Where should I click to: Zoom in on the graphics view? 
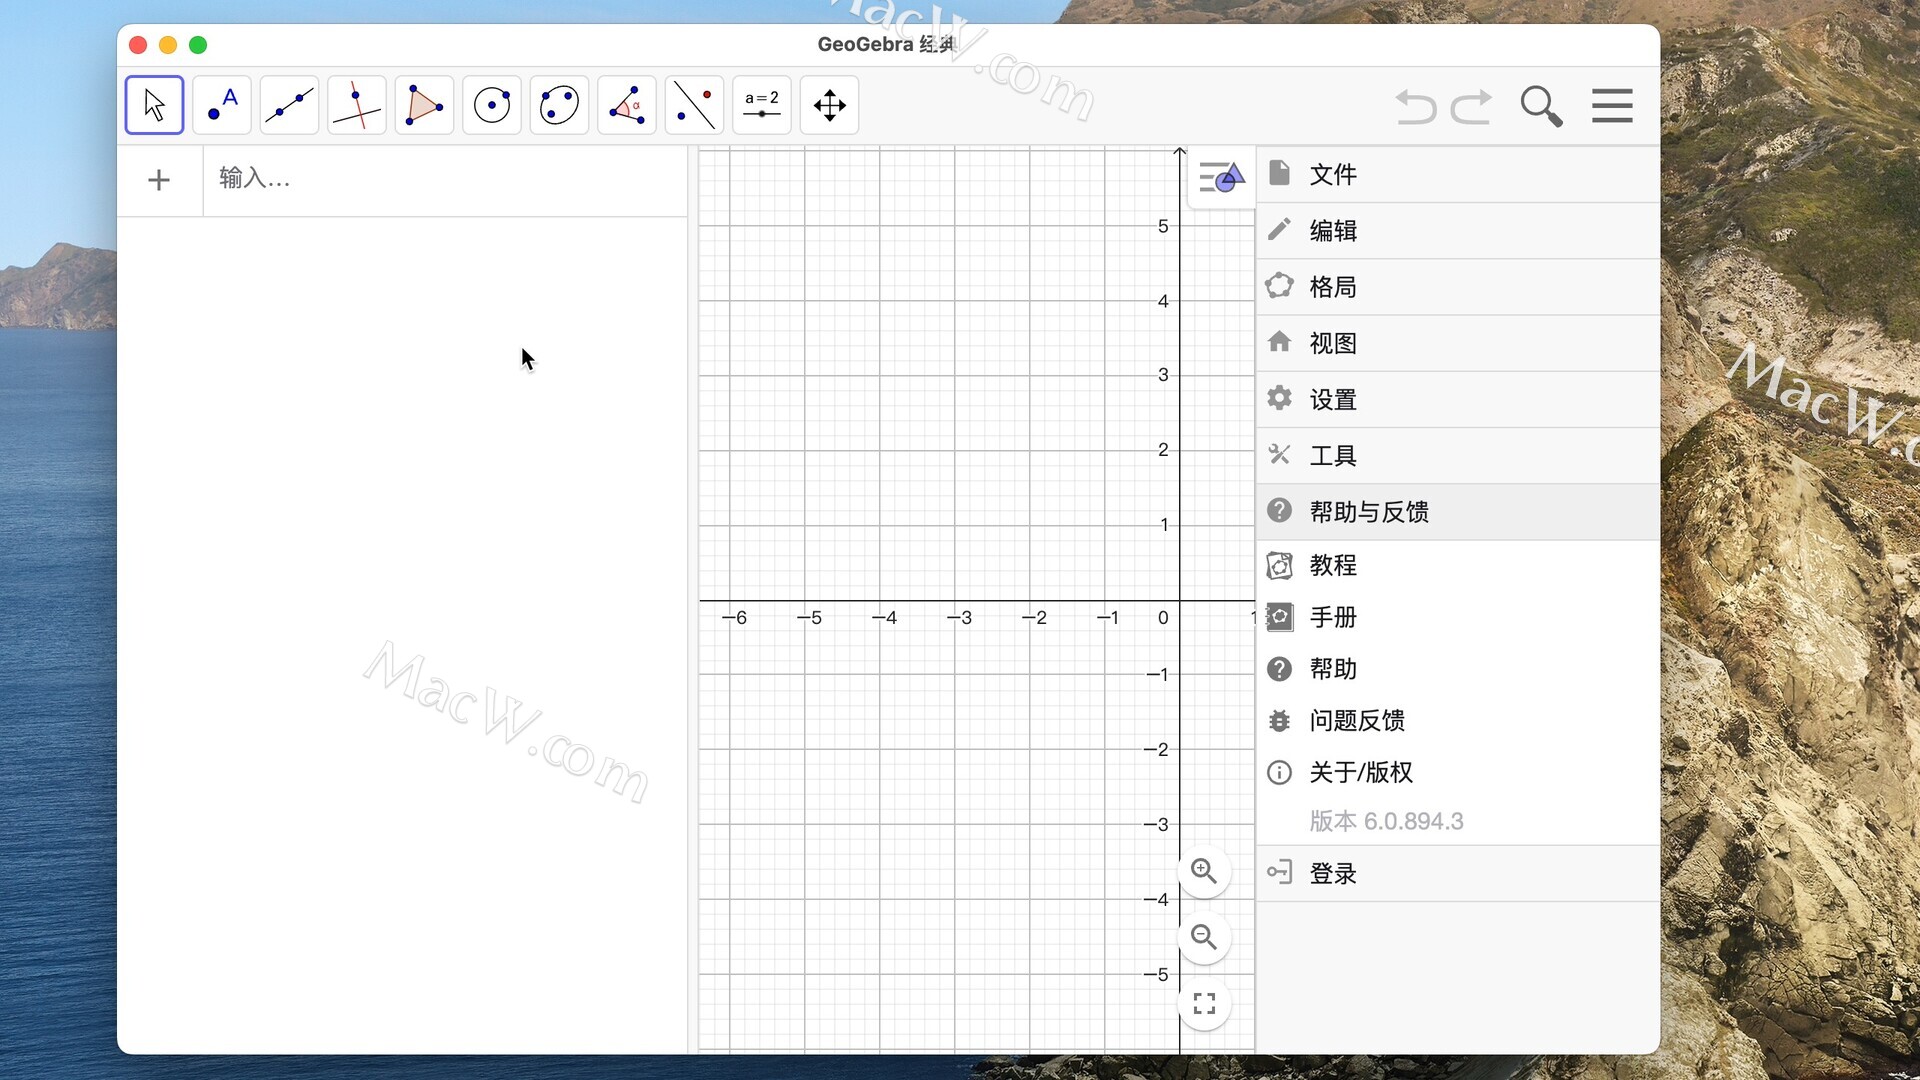(1204, 871)
